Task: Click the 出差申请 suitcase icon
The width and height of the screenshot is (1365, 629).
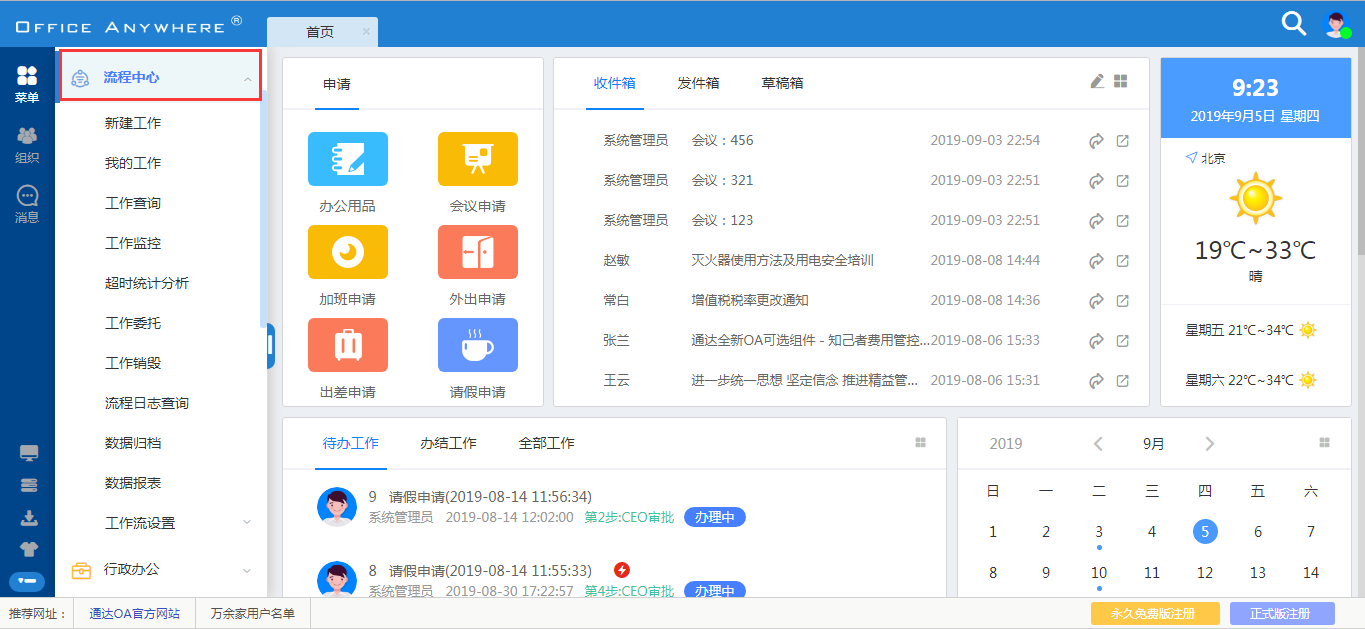Action: pyautogui.click(x=347, y=345)
